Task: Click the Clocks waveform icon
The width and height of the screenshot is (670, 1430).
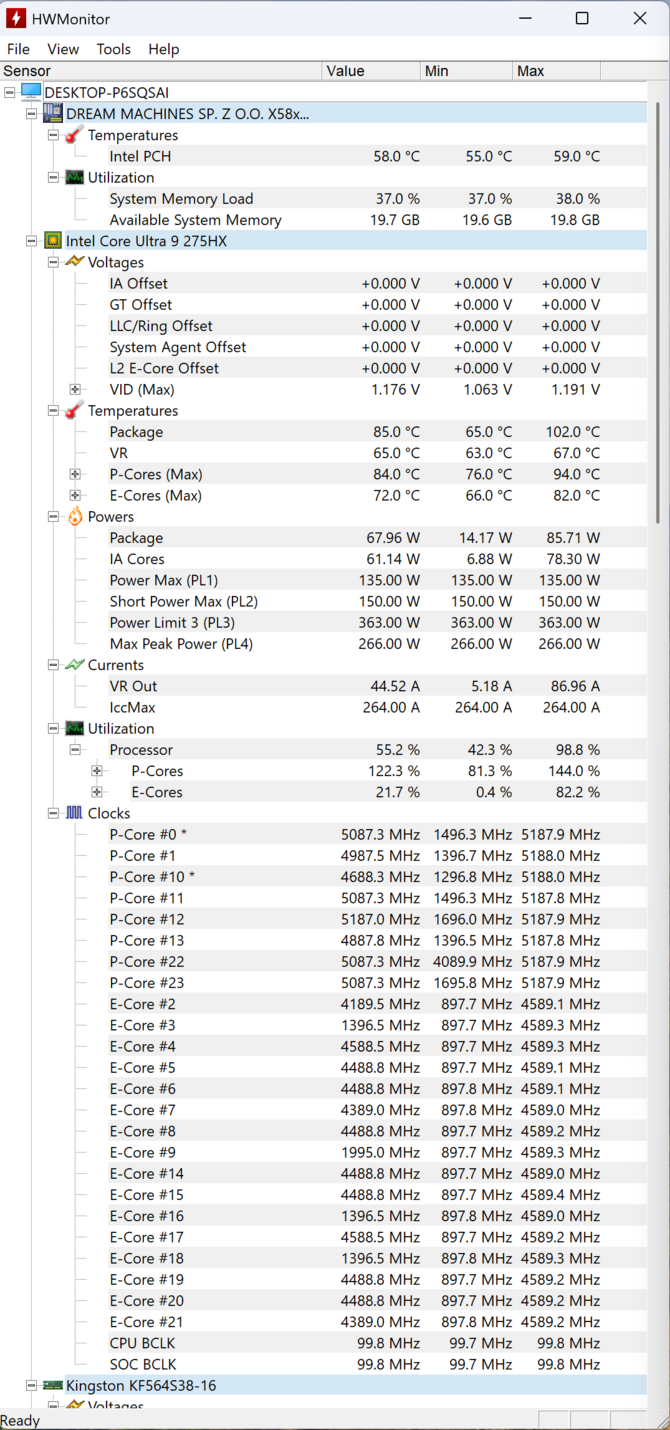Action: pos(75,813)
